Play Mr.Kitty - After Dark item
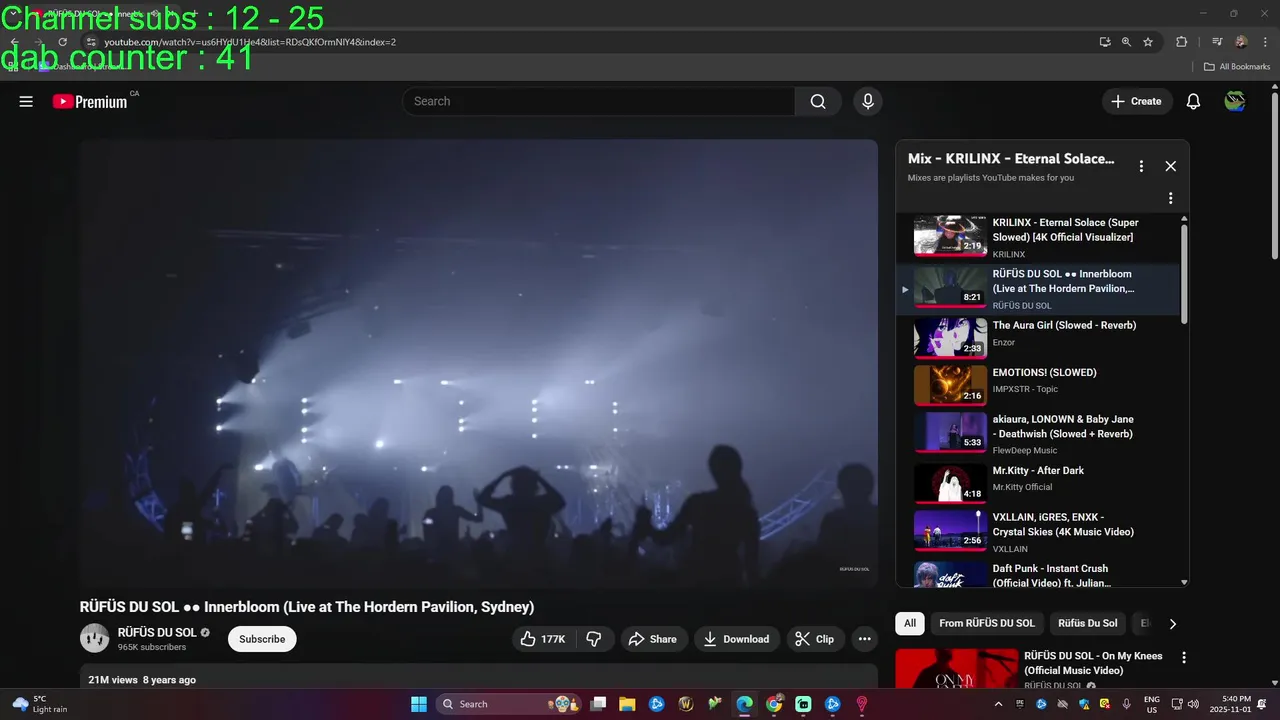Screen dimensions: 1280x720 [1040, 482]
